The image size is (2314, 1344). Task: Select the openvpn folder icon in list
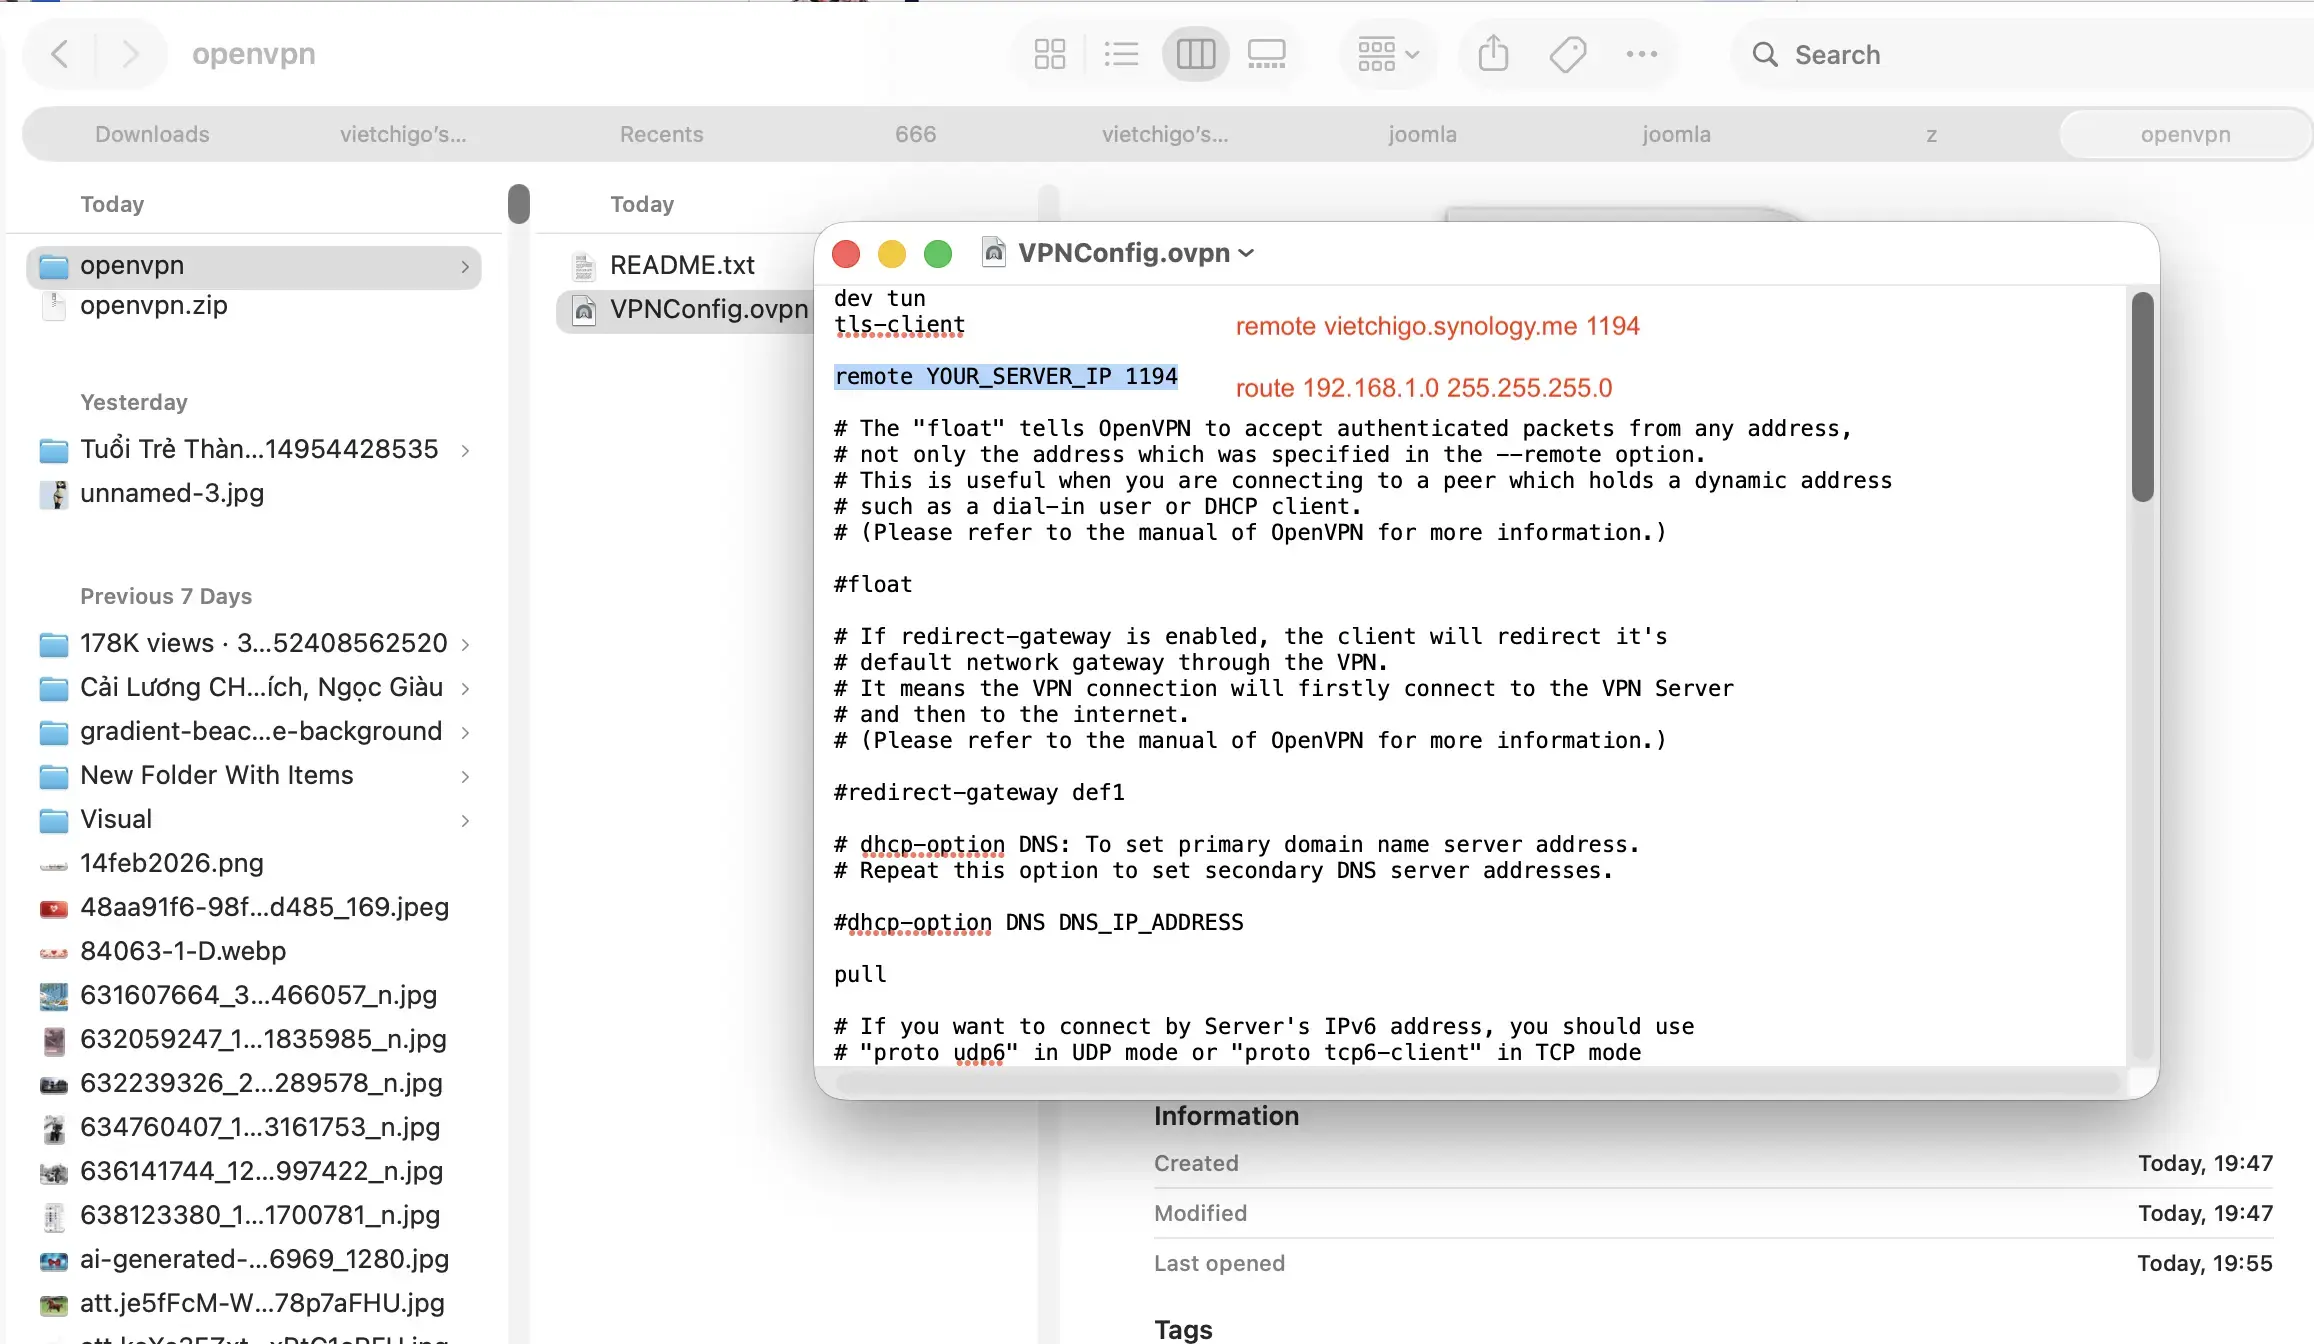click(54, 266)
